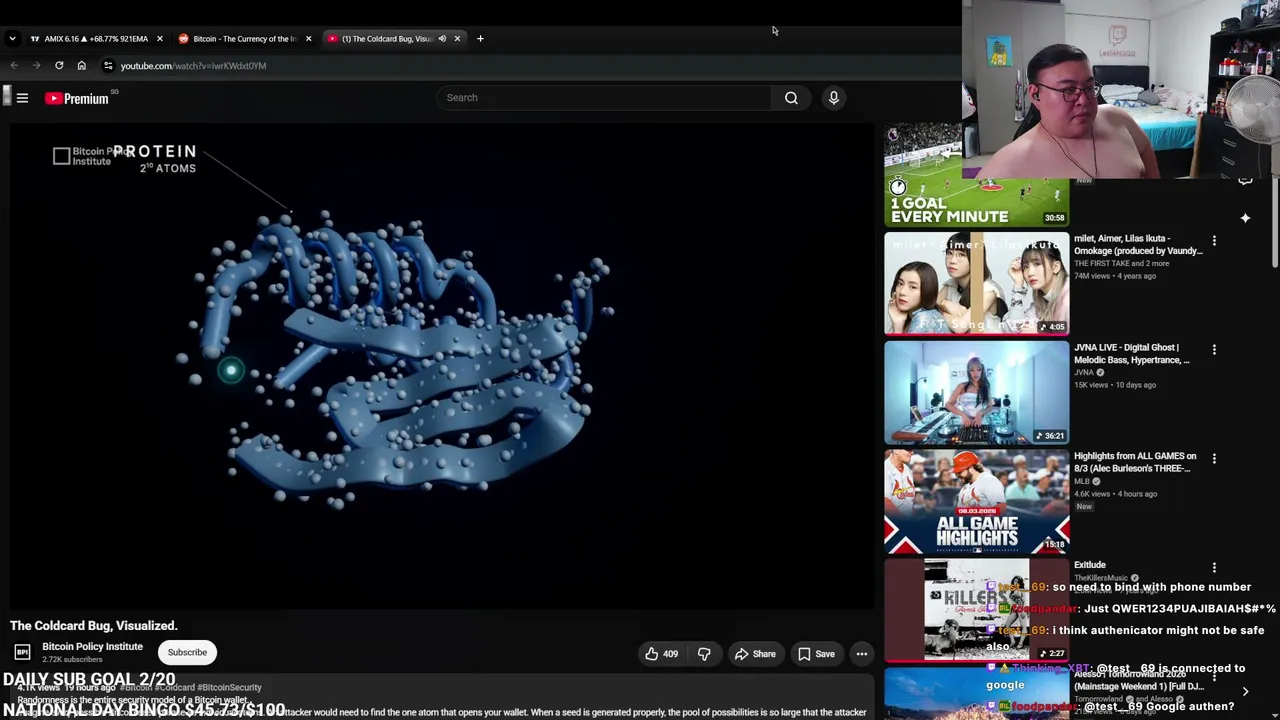Play milet Aimer Omokage video thumbnail
Screen dimensions: 1280x720
click(976, 284)
